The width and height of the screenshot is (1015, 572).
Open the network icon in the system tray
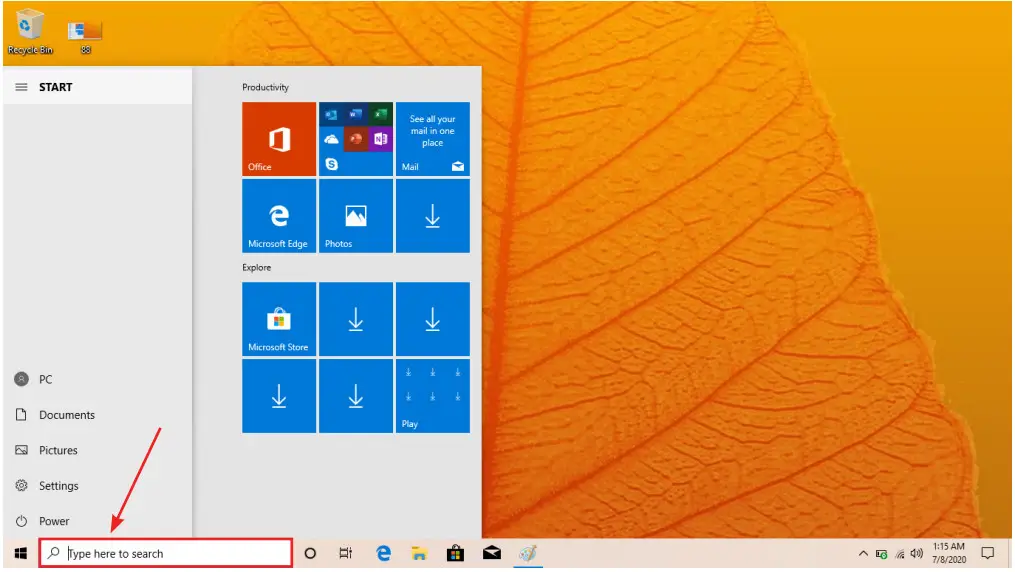coord(900,554)
